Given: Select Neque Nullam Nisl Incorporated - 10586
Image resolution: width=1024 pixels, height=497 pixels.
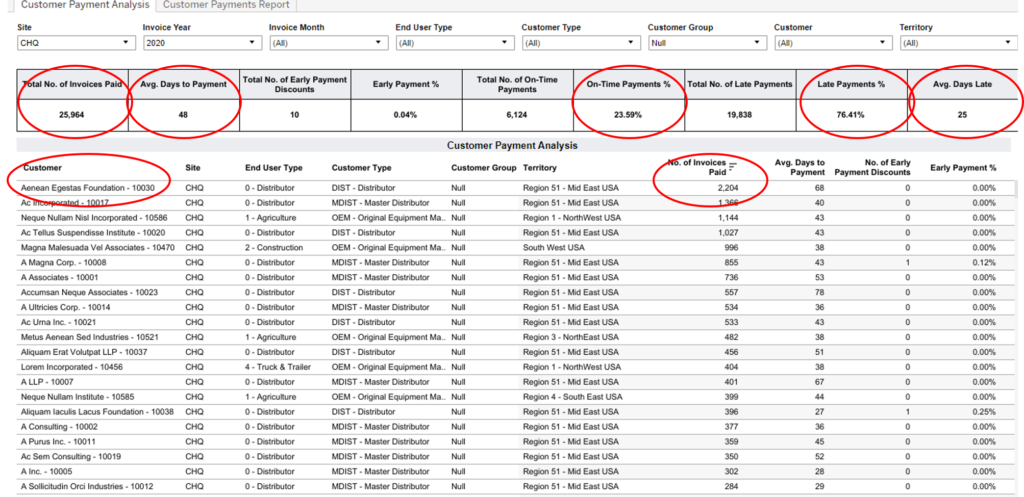Looking at the screenshot, I should 93,217.
